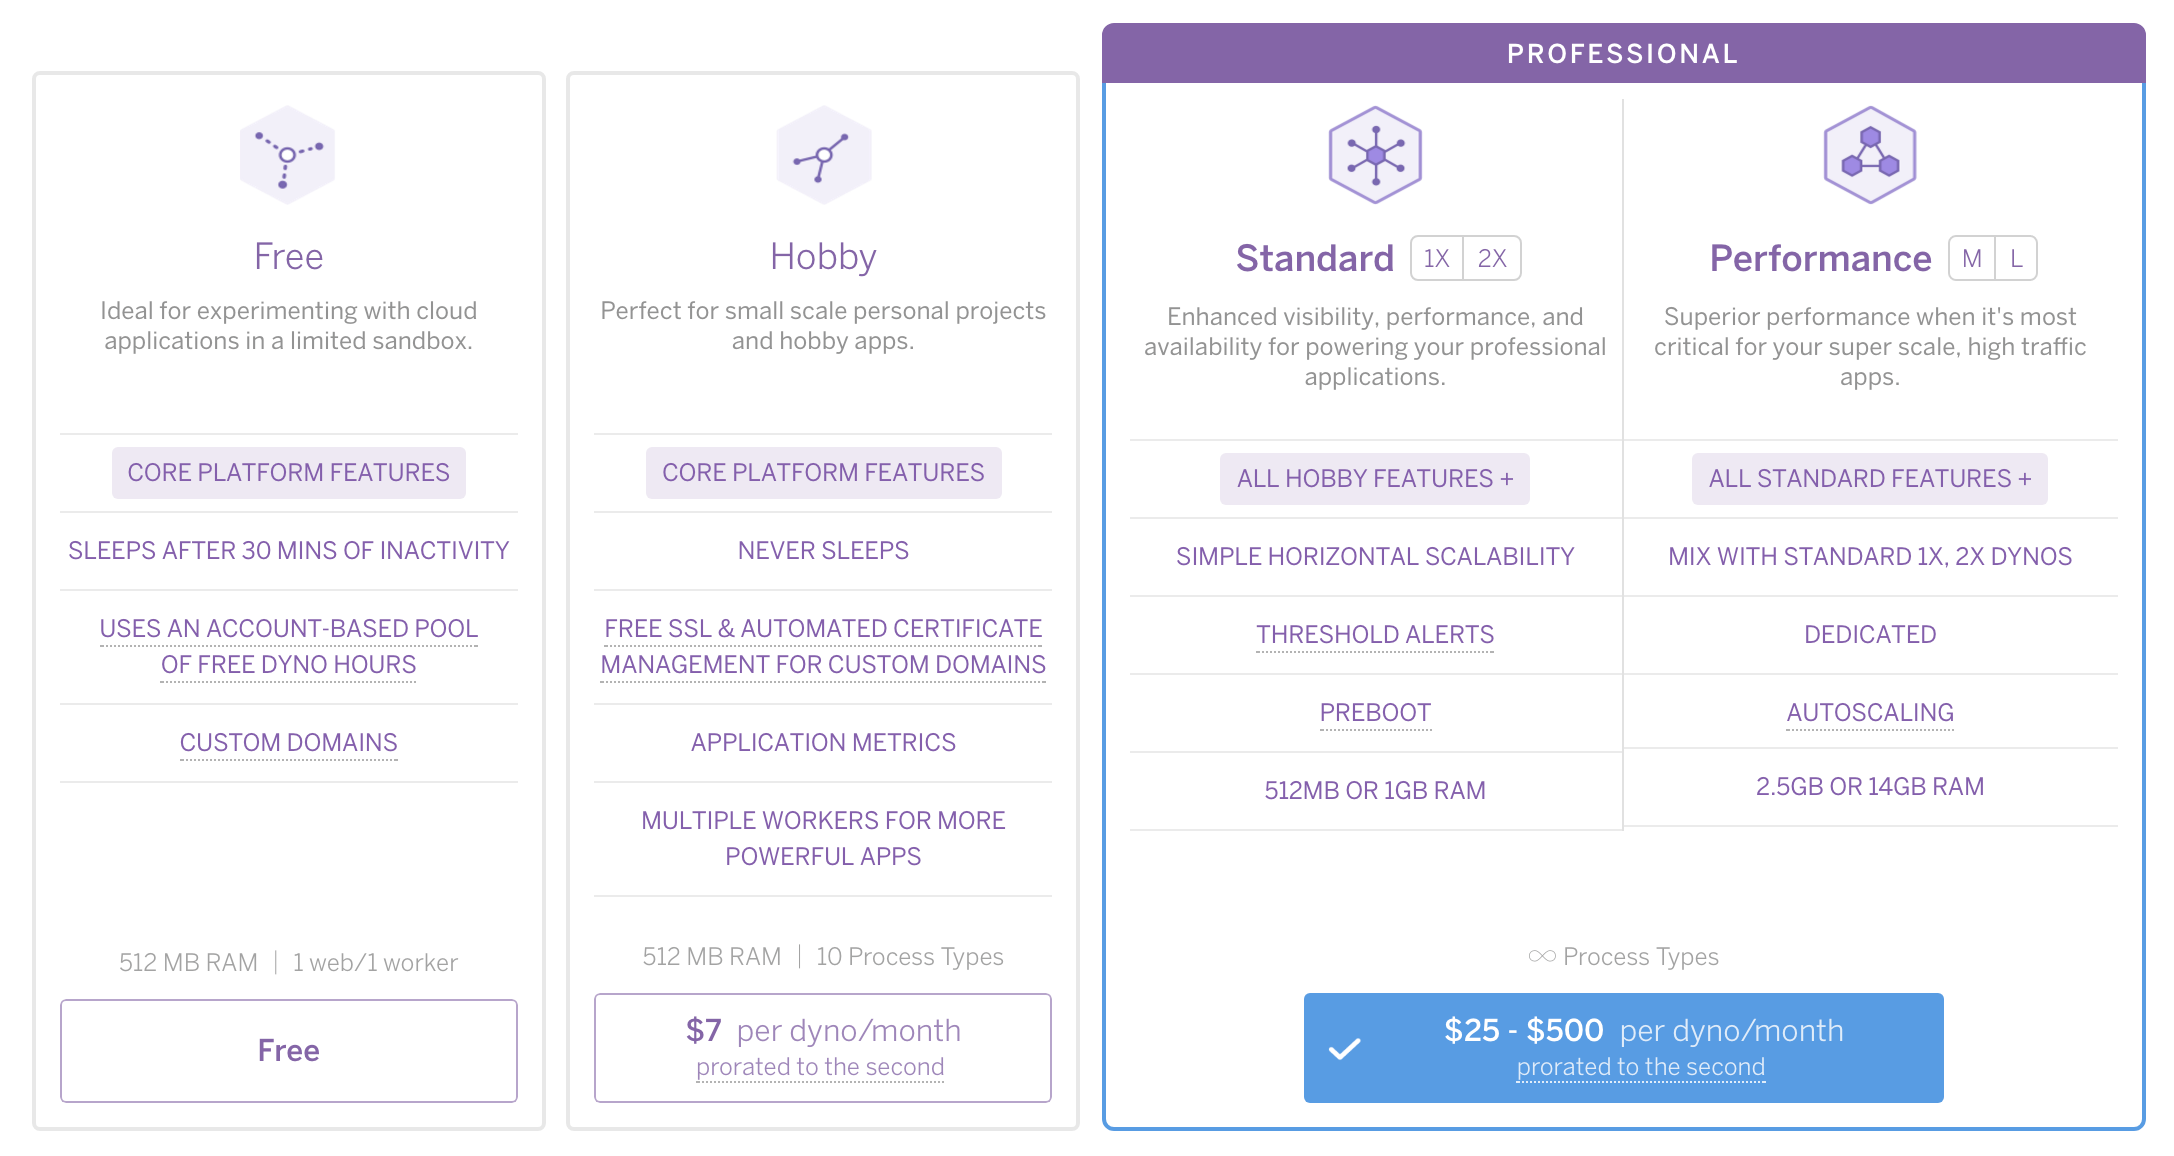Click the Free tier hexagon icon
Viewport: 2174px width, 1156px height.
[288, 155]
